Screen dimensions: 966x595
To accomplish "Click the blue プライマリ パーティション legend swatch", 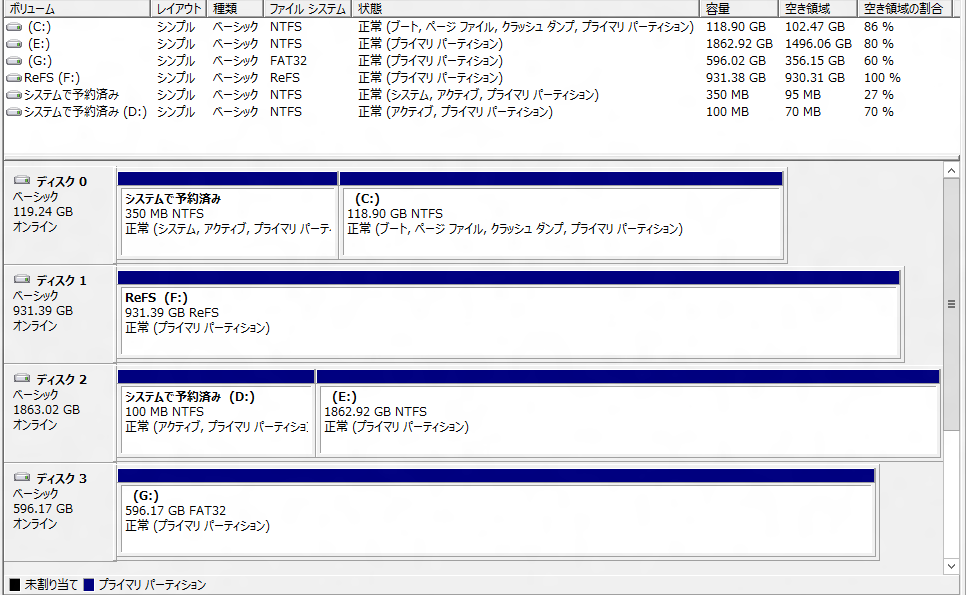I will [x=89, y=585].
